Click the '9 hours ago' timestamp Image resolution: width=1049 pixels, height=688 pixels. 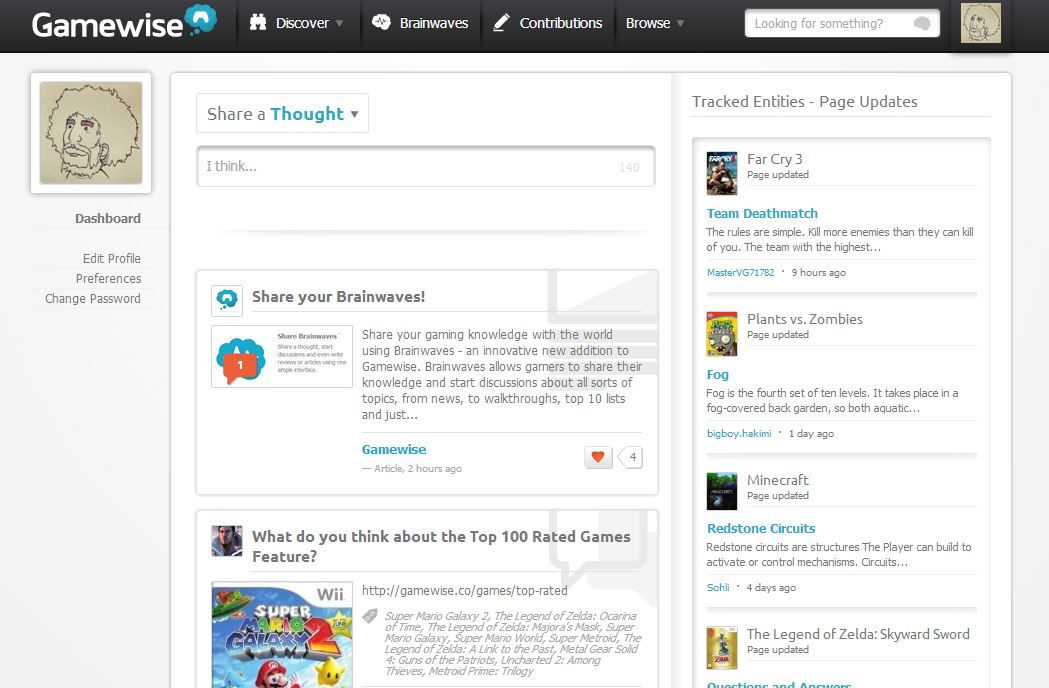pos(818,272)
